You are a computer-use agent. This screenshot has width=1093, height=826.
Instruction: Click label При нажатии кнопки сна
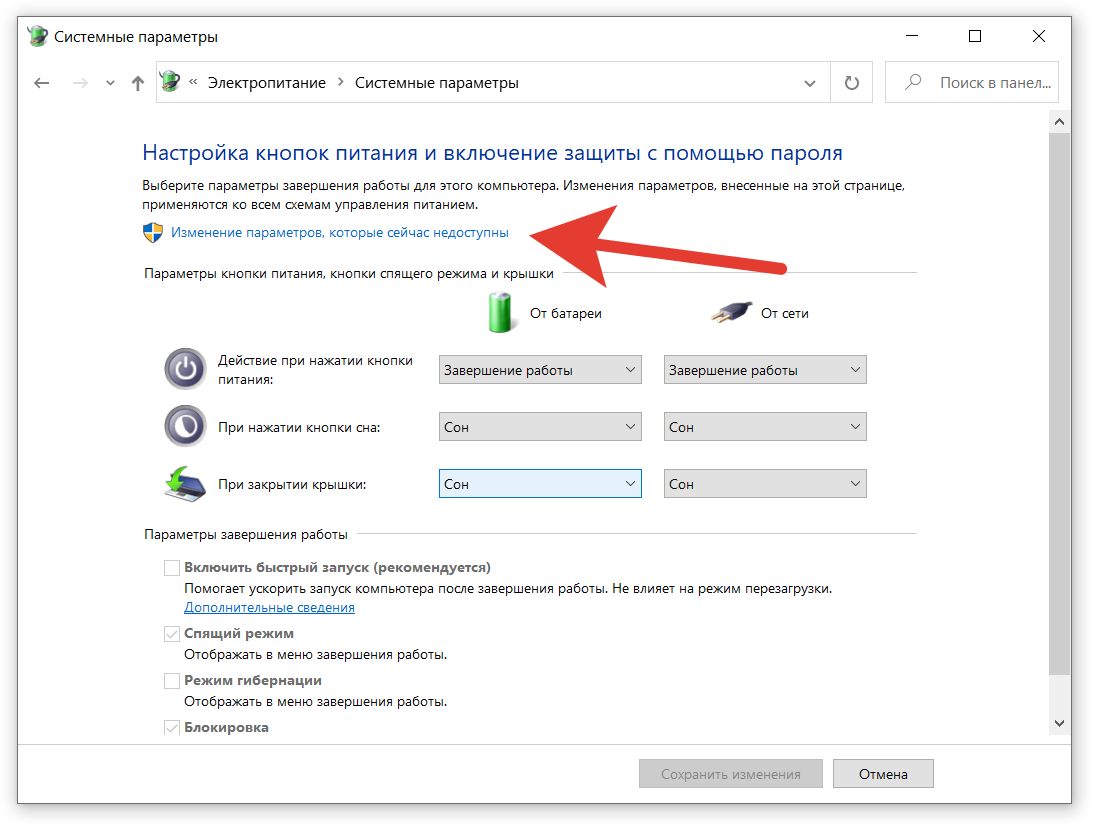pos(299,427)
